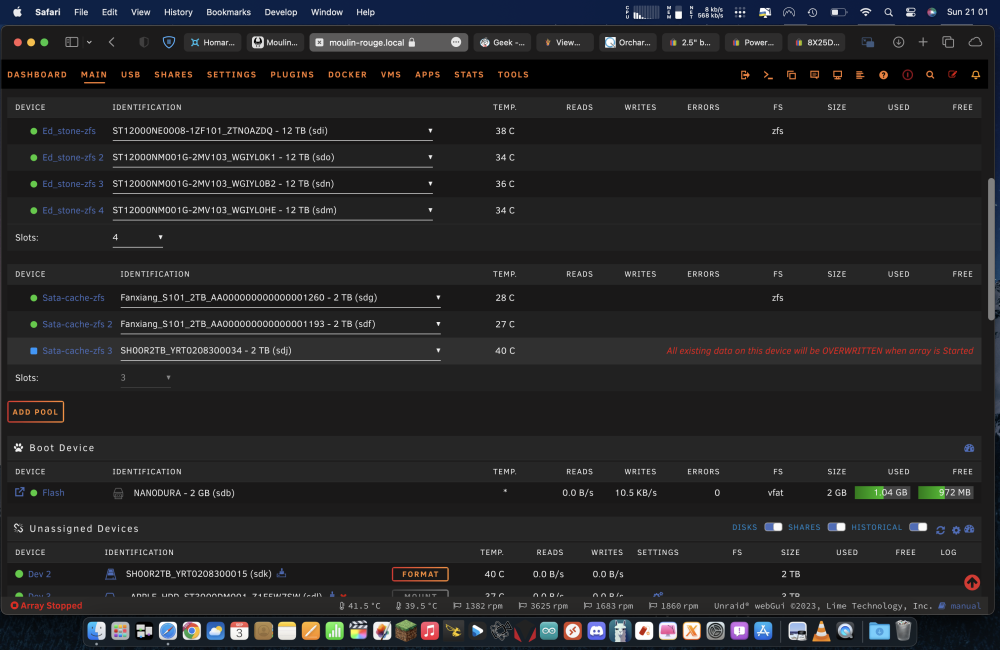Go to the DASHBOARD tab
The width and height of the screenshot is (1000, 650).
point(37,75)
